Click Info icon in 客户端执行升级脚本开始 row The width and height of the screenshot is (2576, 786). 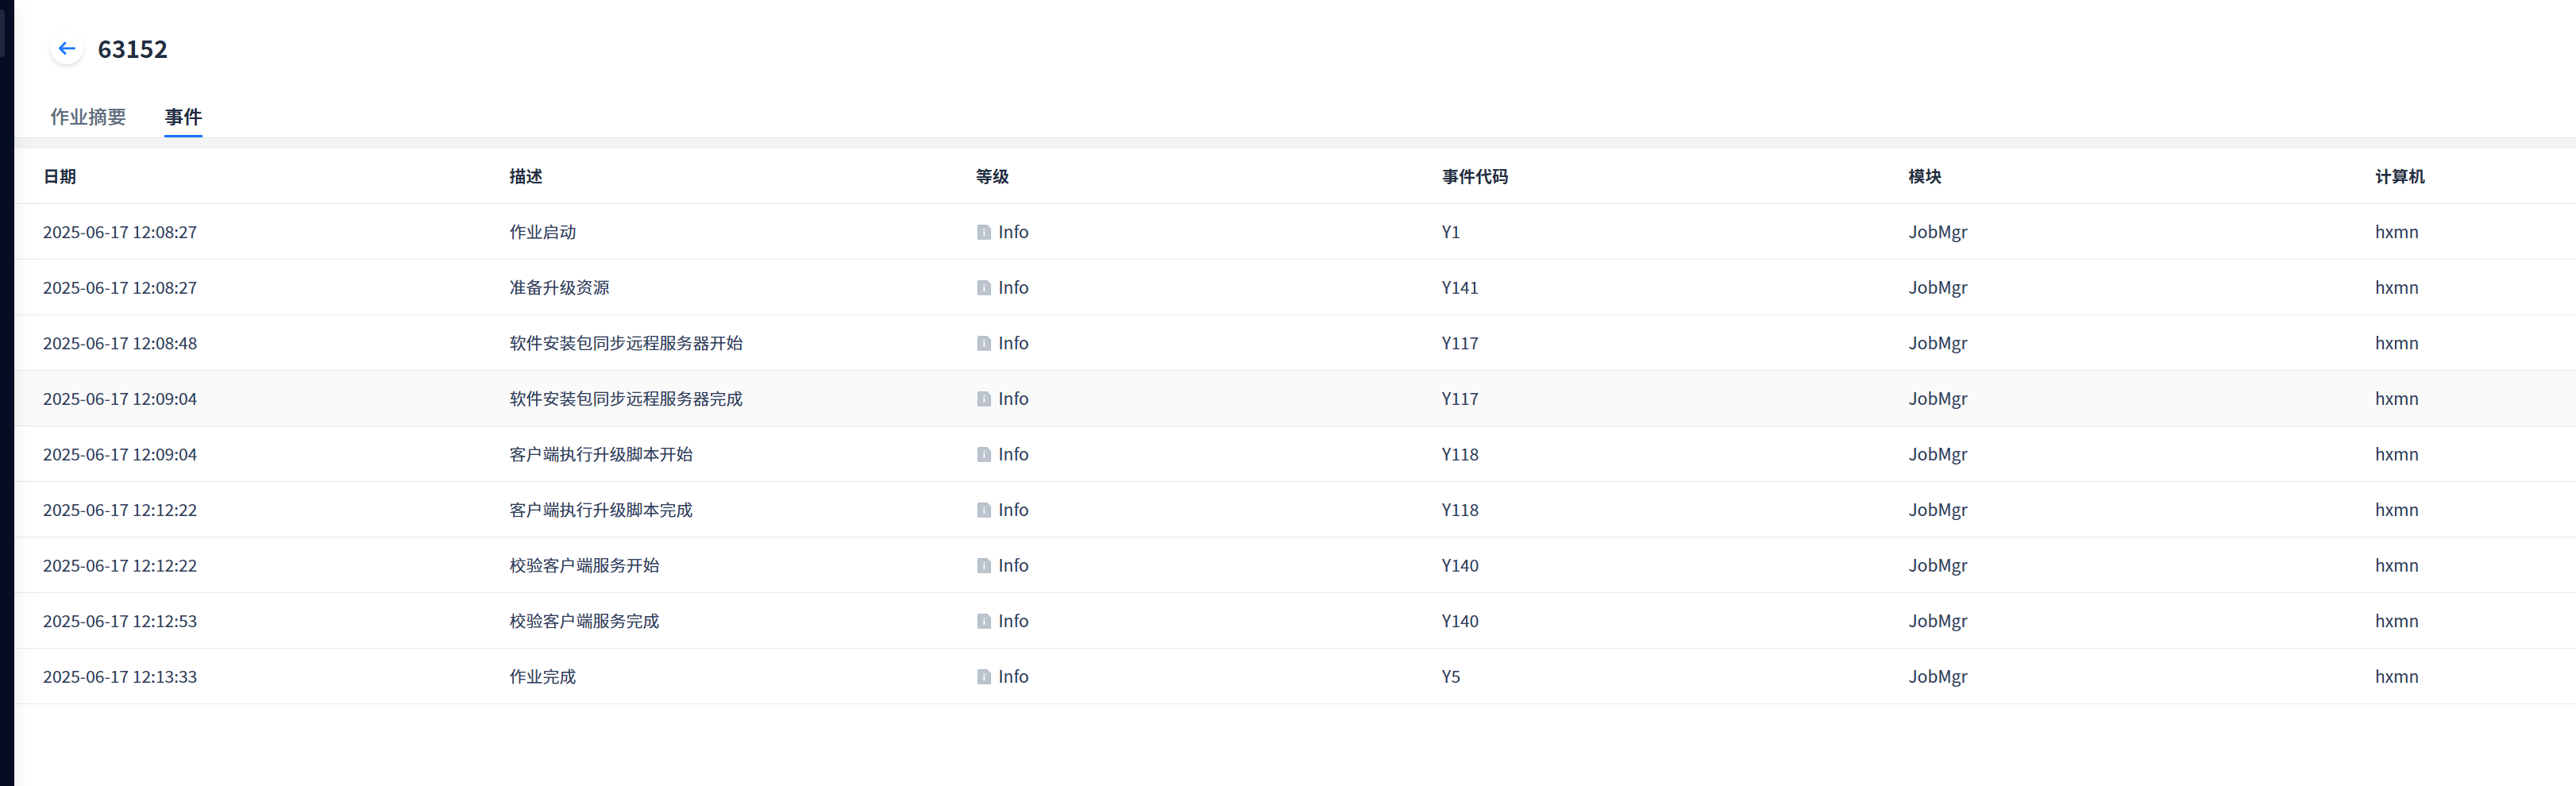point(984,455)
